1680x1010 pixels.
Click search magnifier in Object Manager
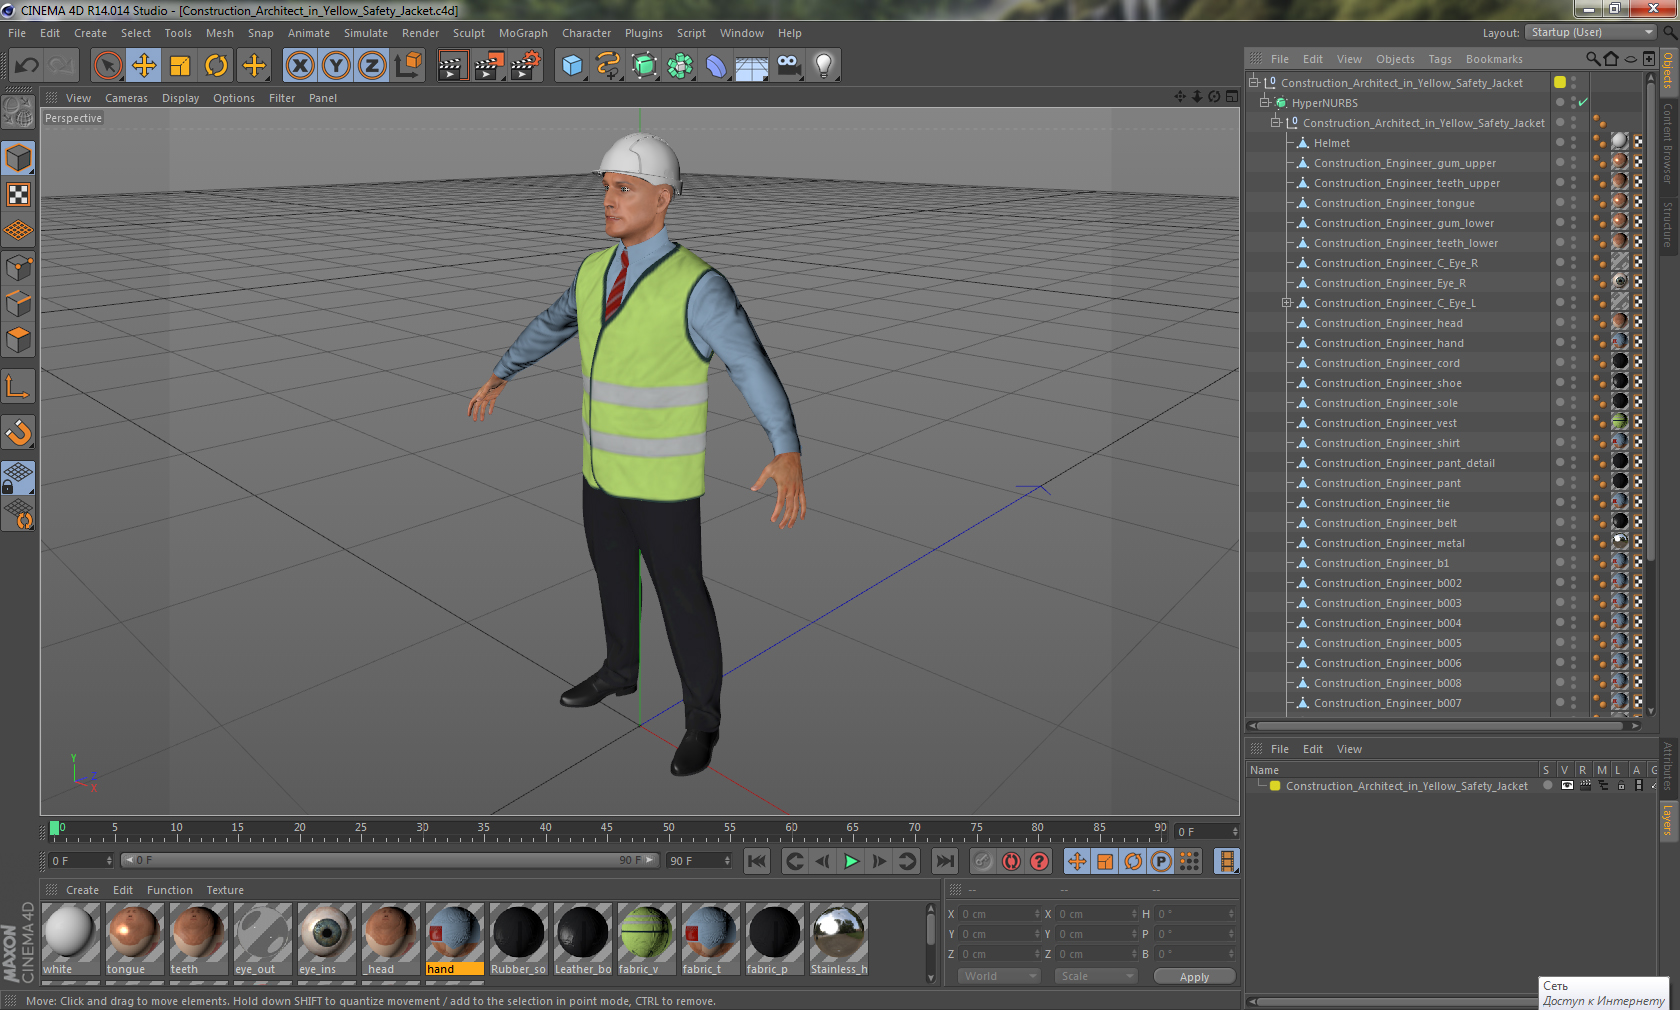[x=1593, y=59]
